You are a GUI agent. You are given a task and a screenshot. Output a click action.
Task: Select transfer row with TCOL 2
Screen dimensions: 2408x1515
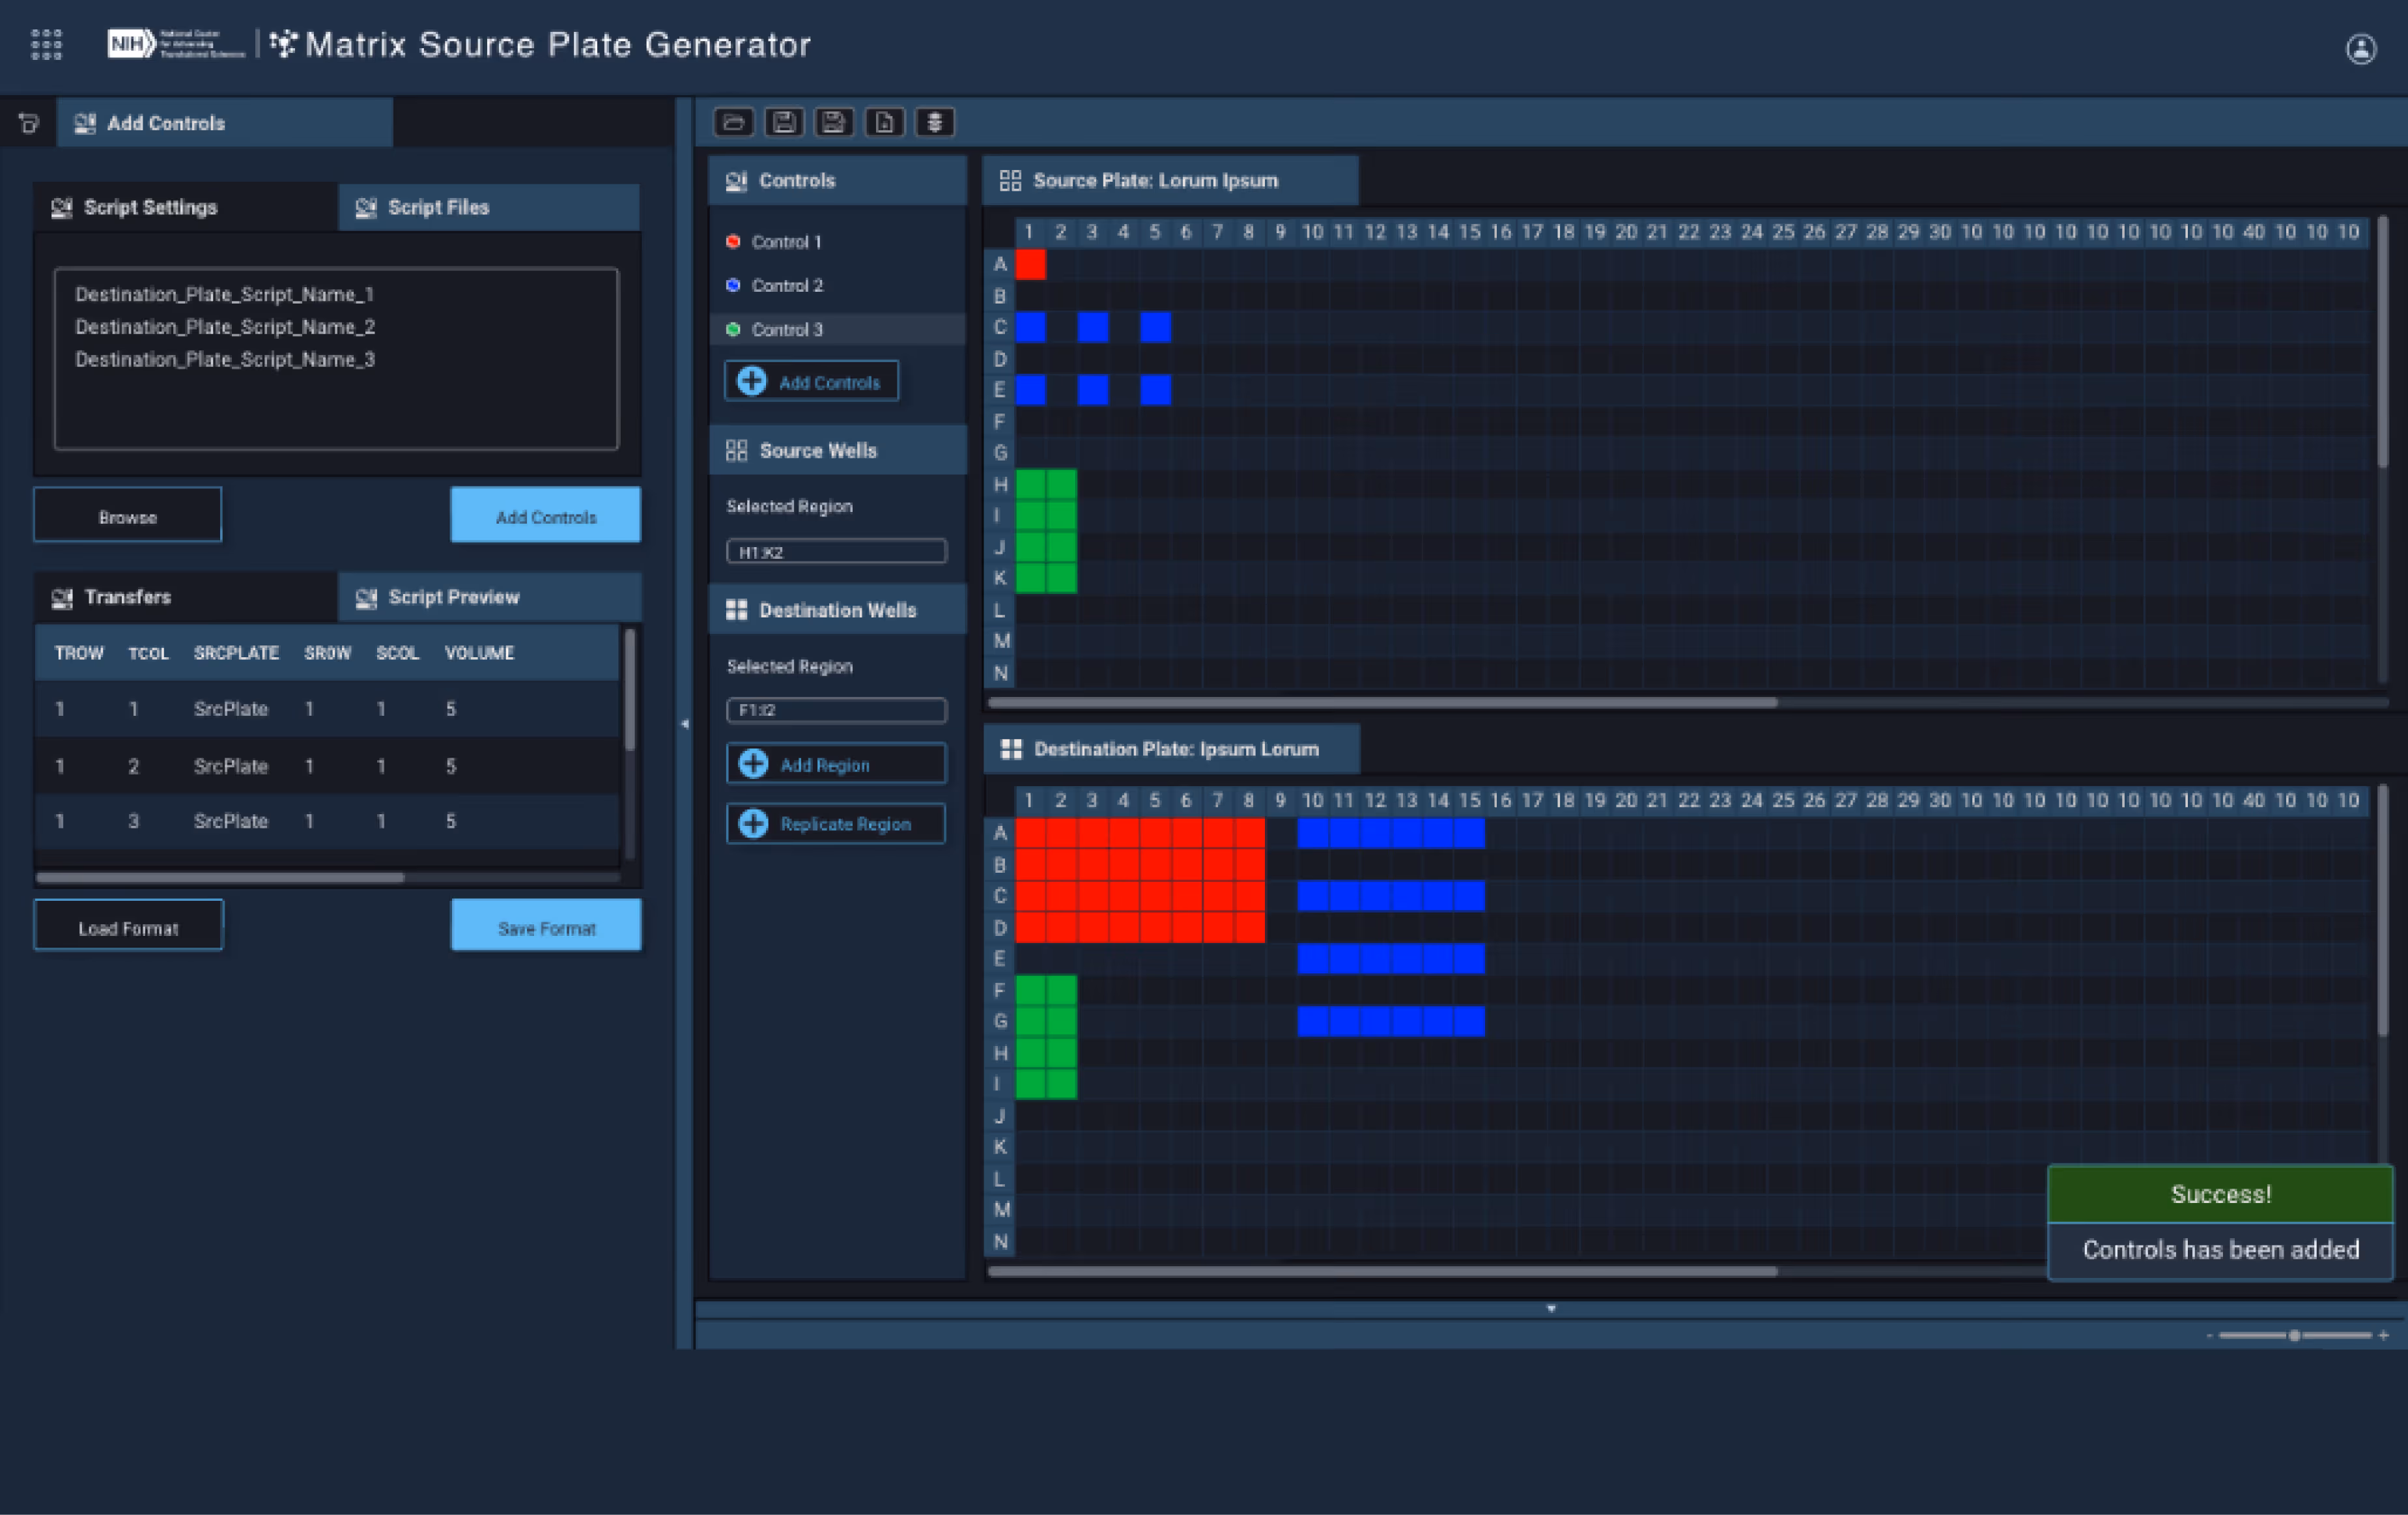coord(328,766)
